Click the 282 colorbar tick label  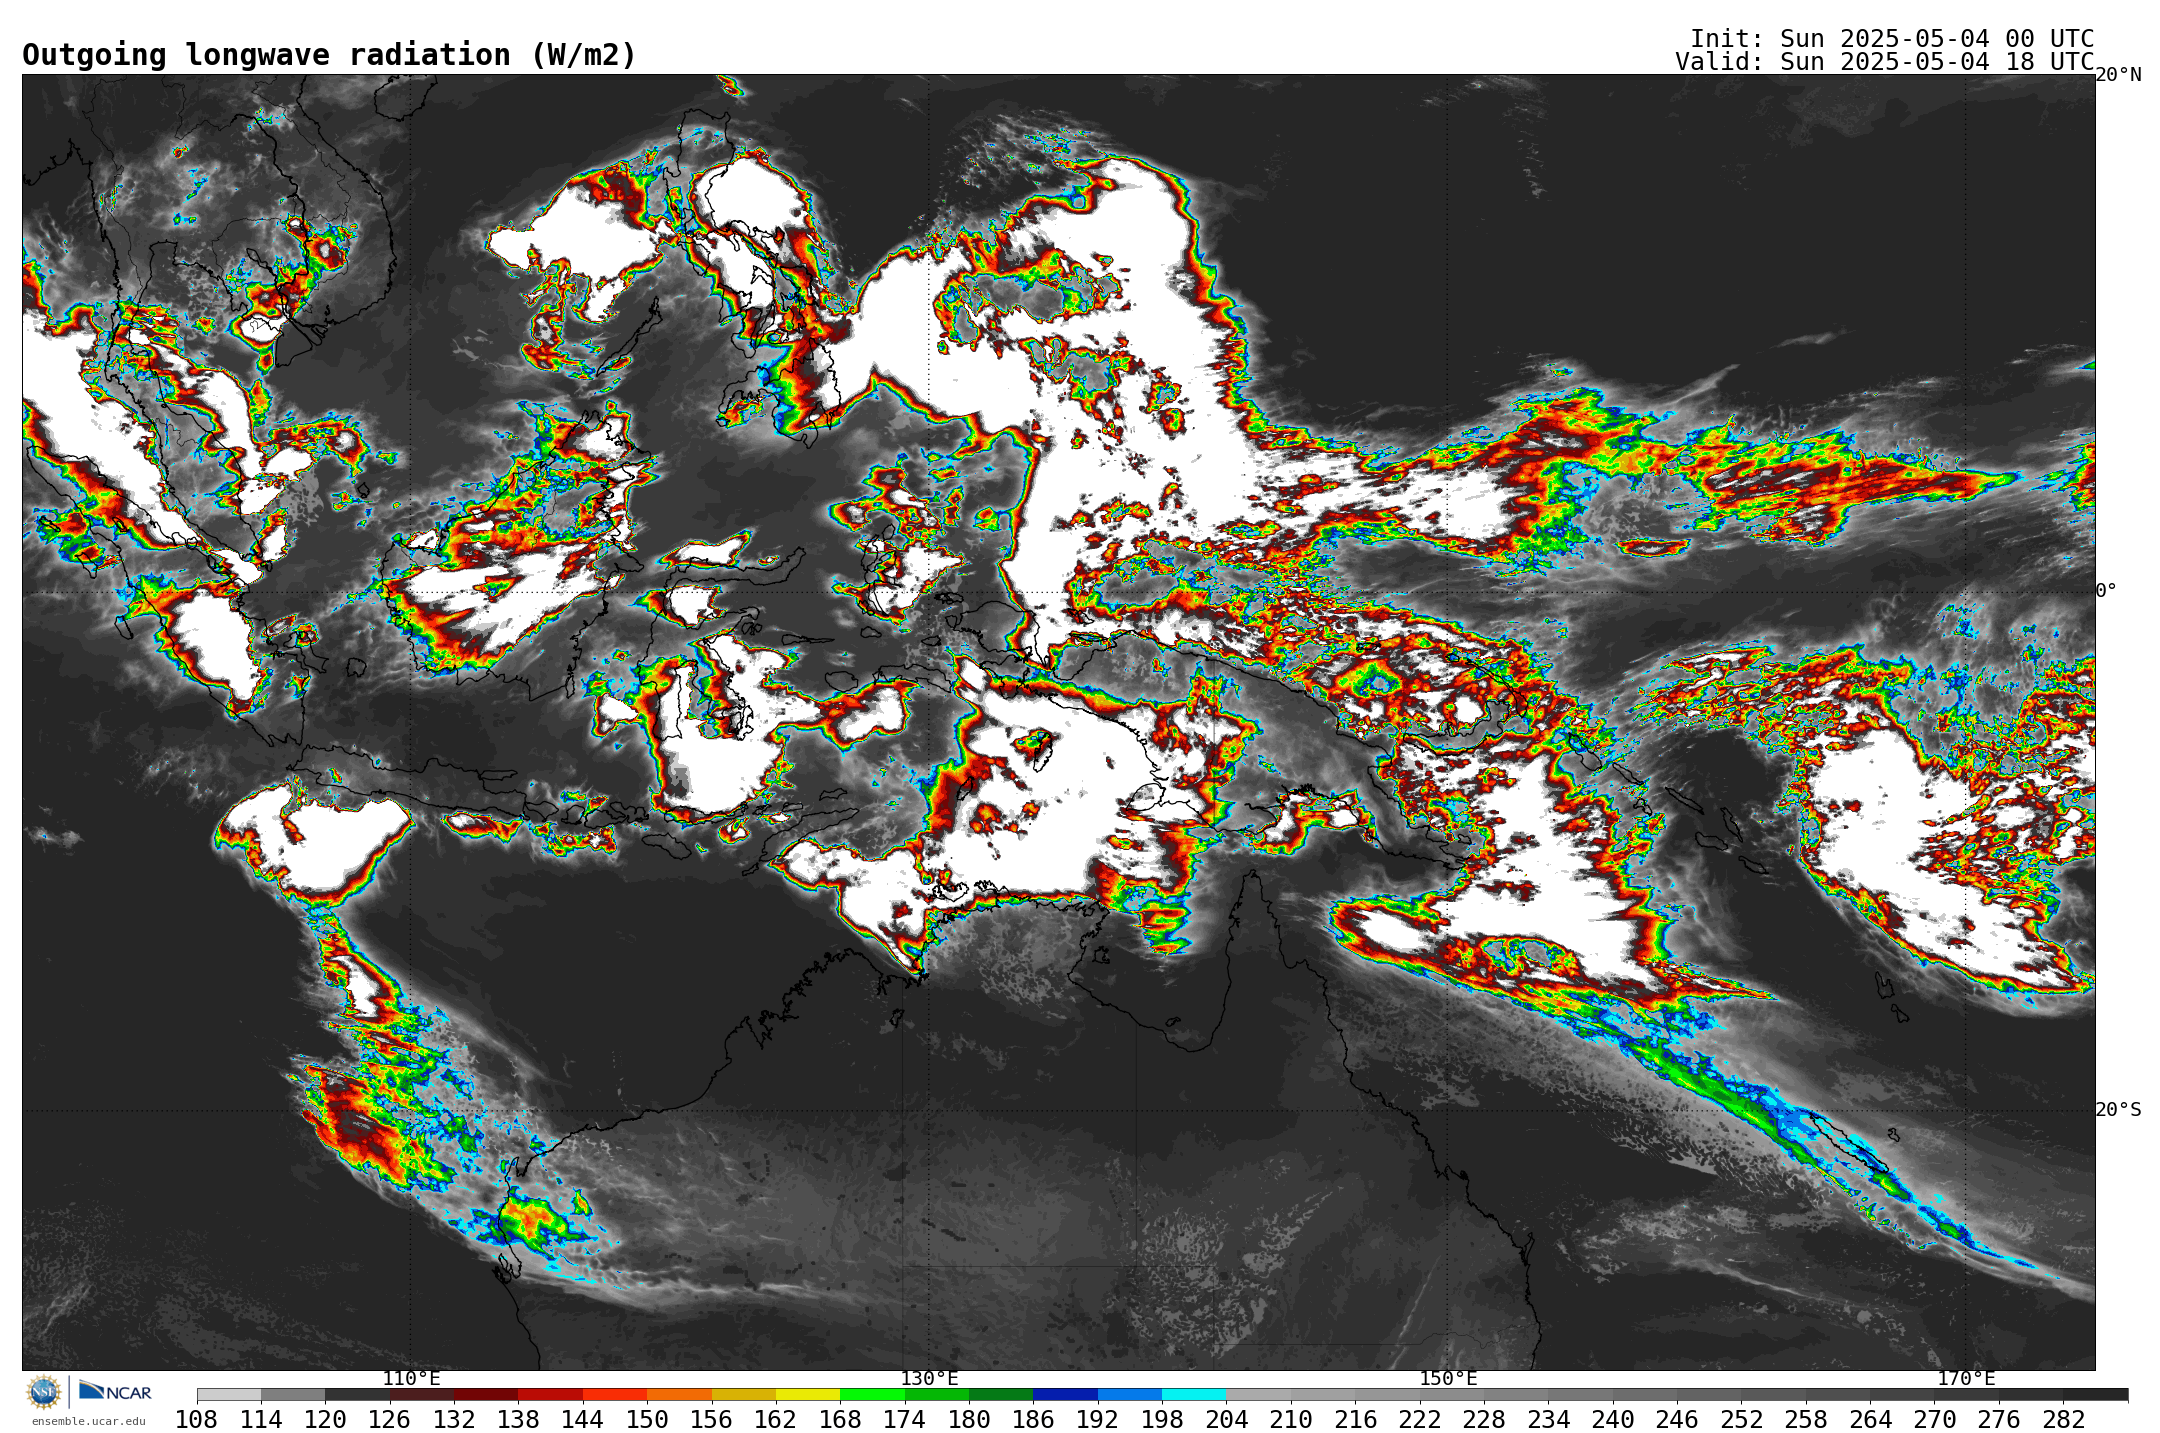[2064, 1420]
